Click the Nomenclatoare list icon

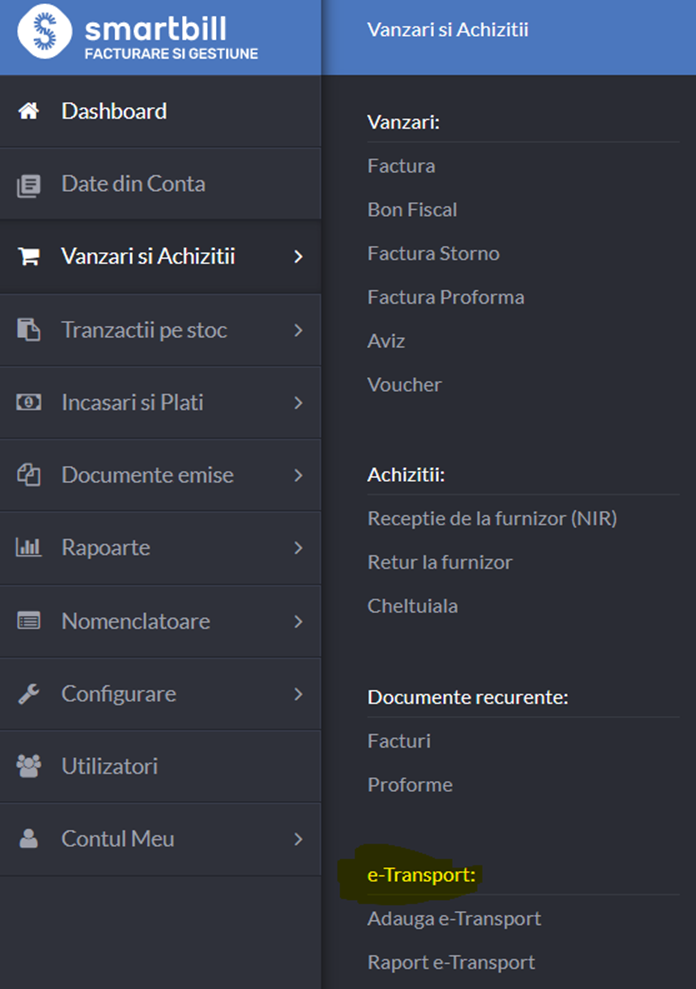tap(28, 621)
